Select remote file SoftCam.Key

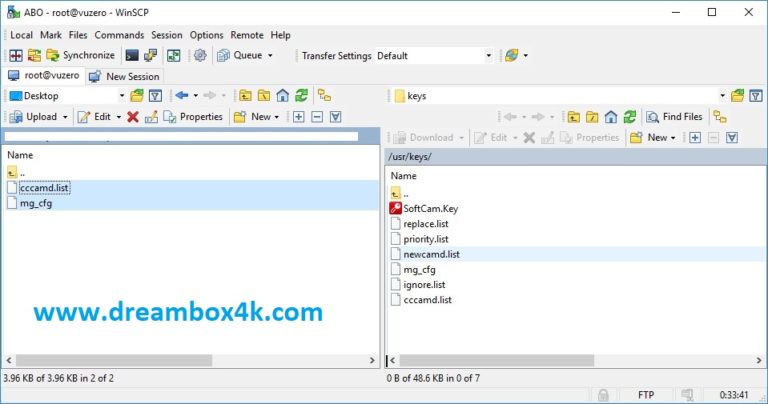coord(431,209)
